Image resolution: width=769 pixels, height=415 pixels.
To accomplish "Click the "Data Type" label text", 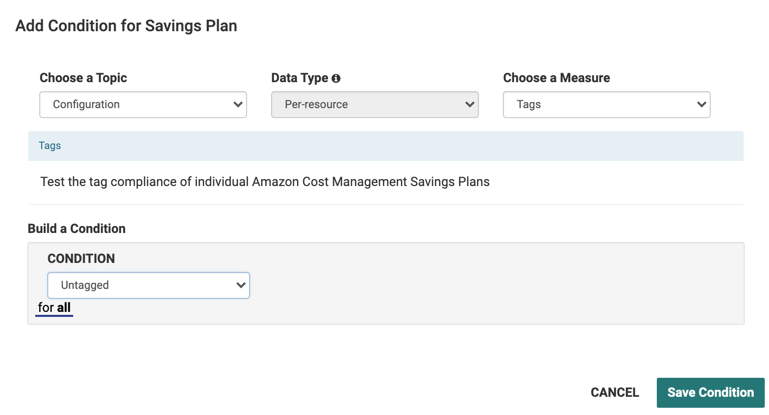I will [299, 78].
